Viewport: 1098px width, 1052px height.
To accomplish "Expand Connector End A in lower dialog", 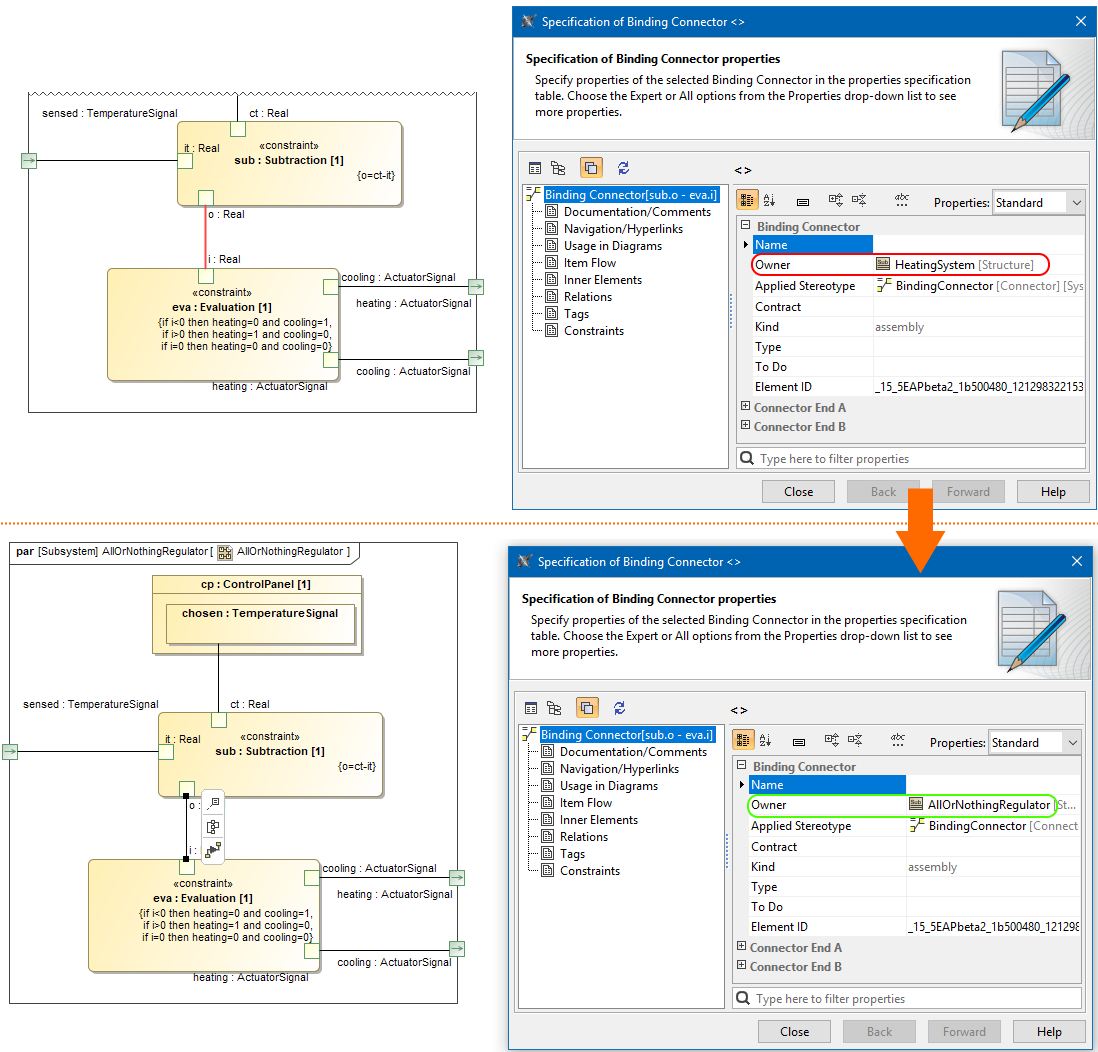I will click(742, 946).
